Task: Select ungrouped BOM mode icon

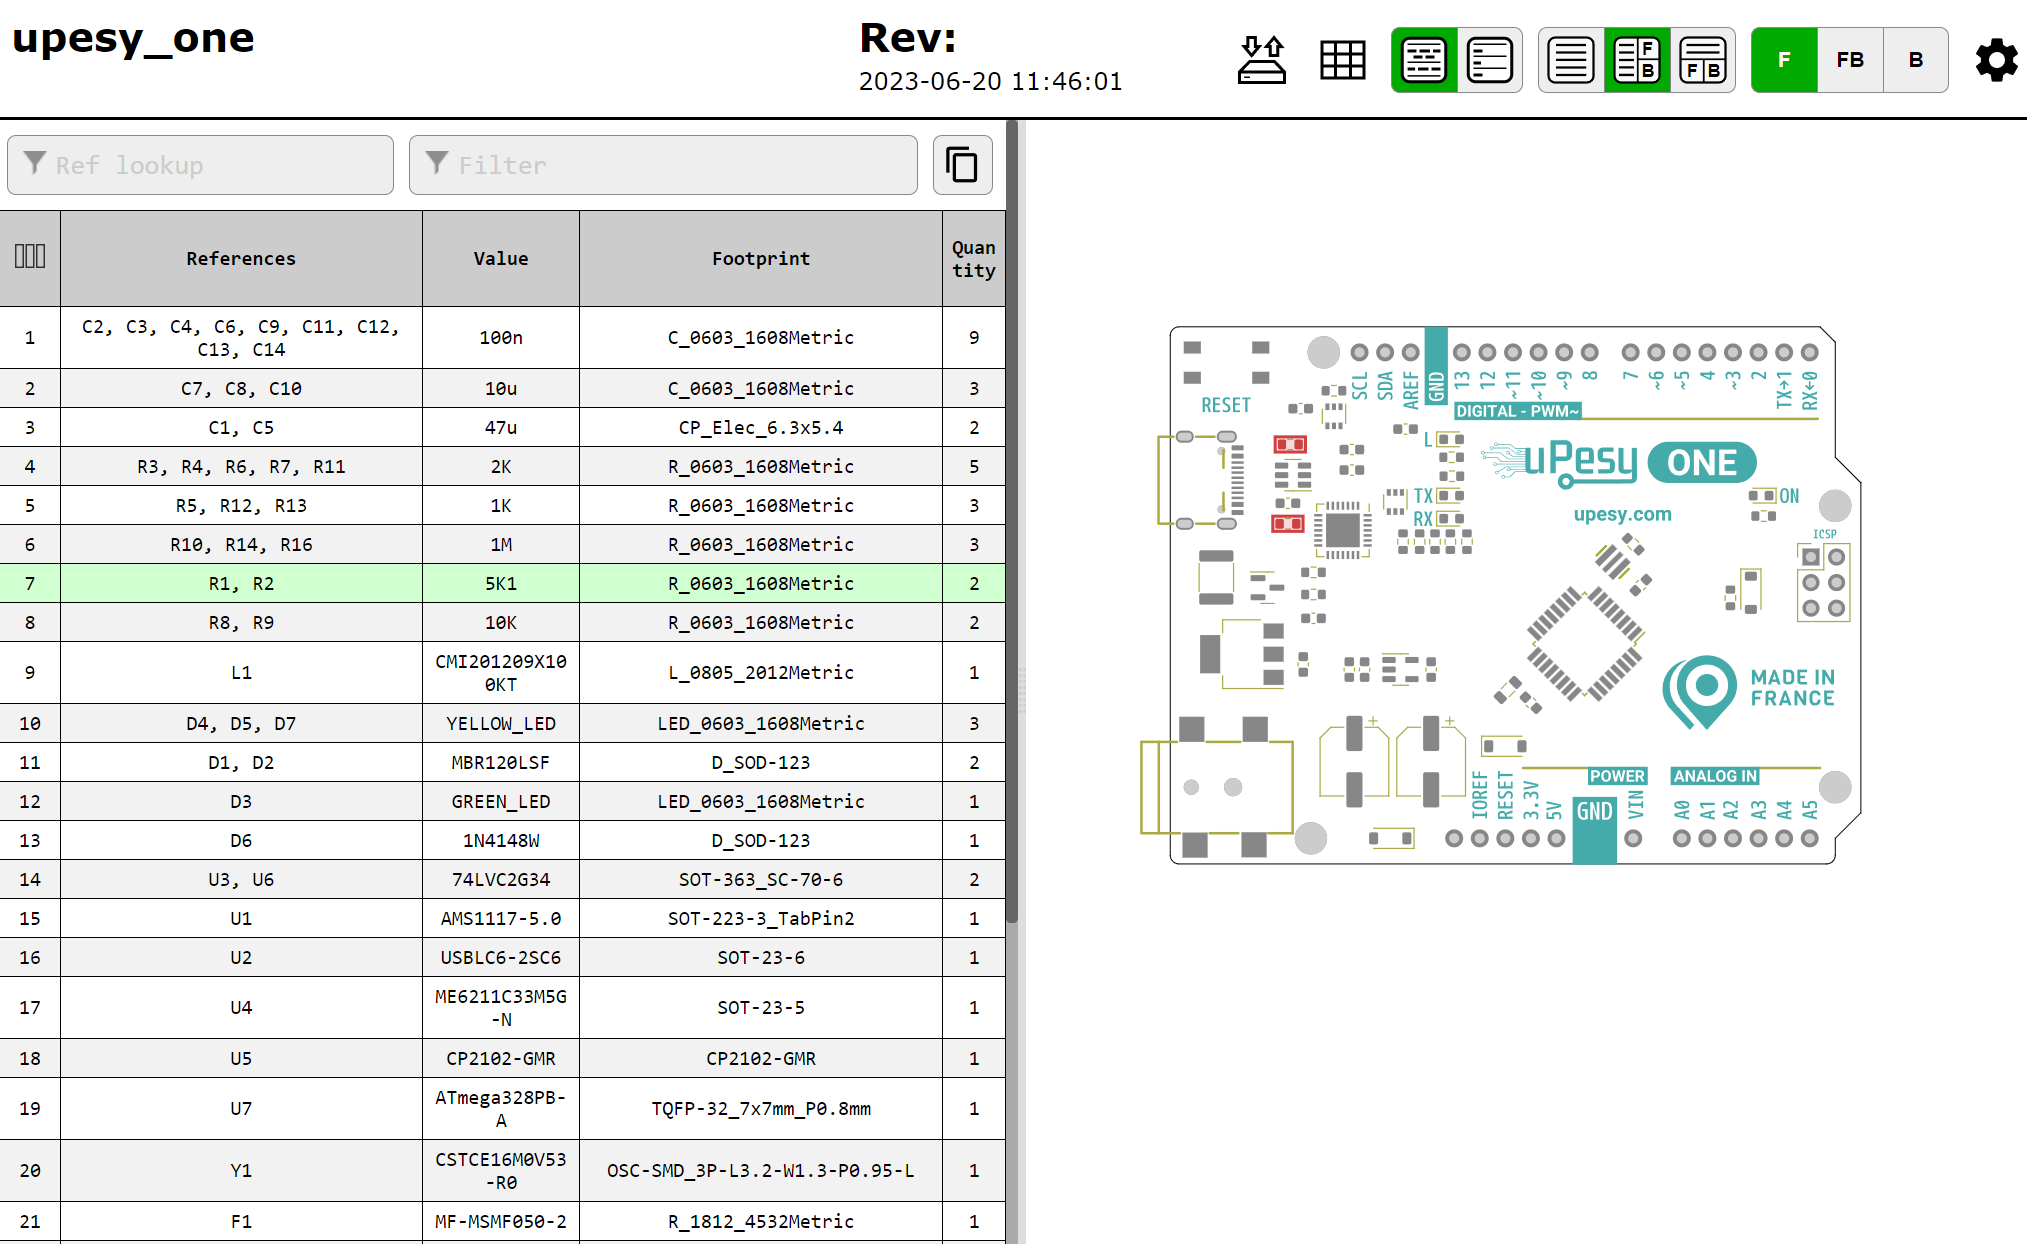Action: click(x=1489, y=60)
